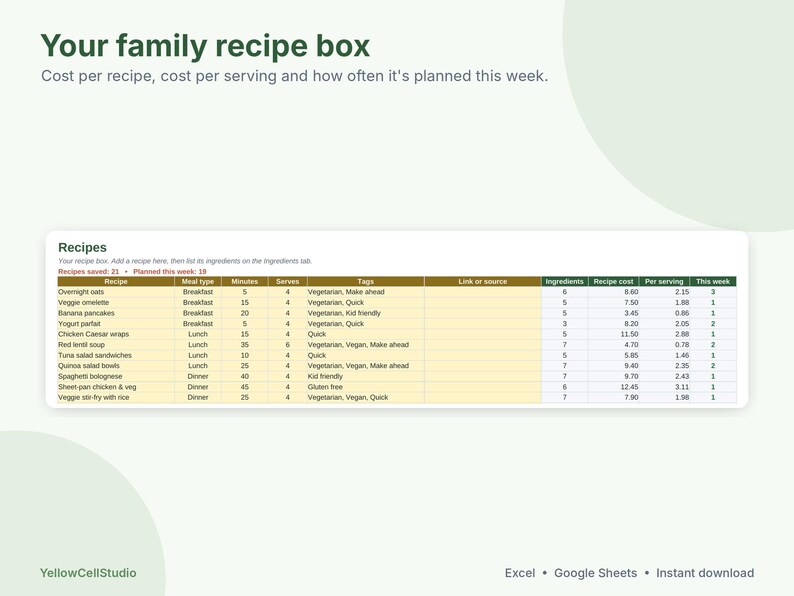The width and height of the screenshot is (794, 596).
Task: Click the "Gluten free" tags cell
Action: [x=366, y=387]
